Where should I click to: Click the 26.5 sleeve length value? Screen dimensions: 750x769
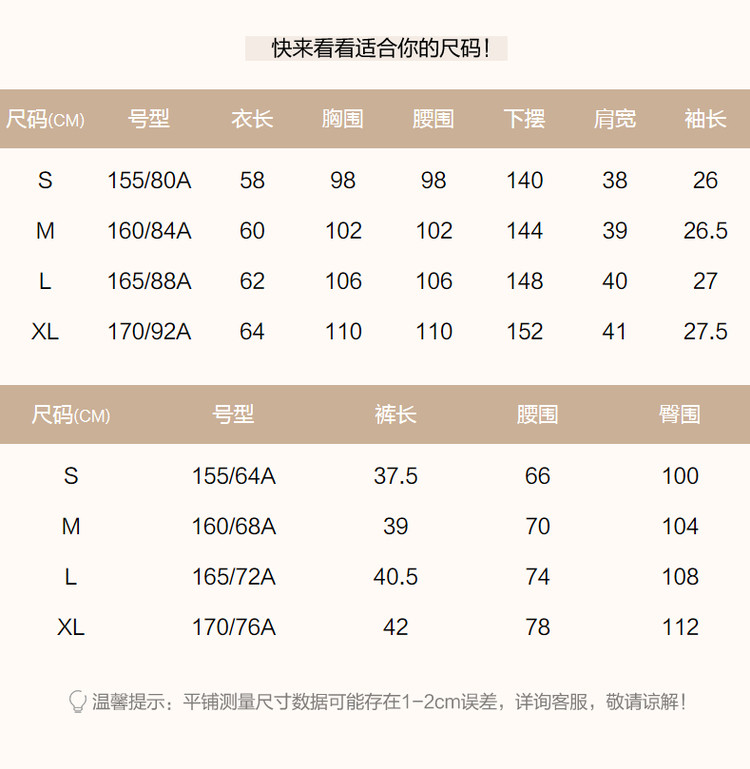click(705, 231)
